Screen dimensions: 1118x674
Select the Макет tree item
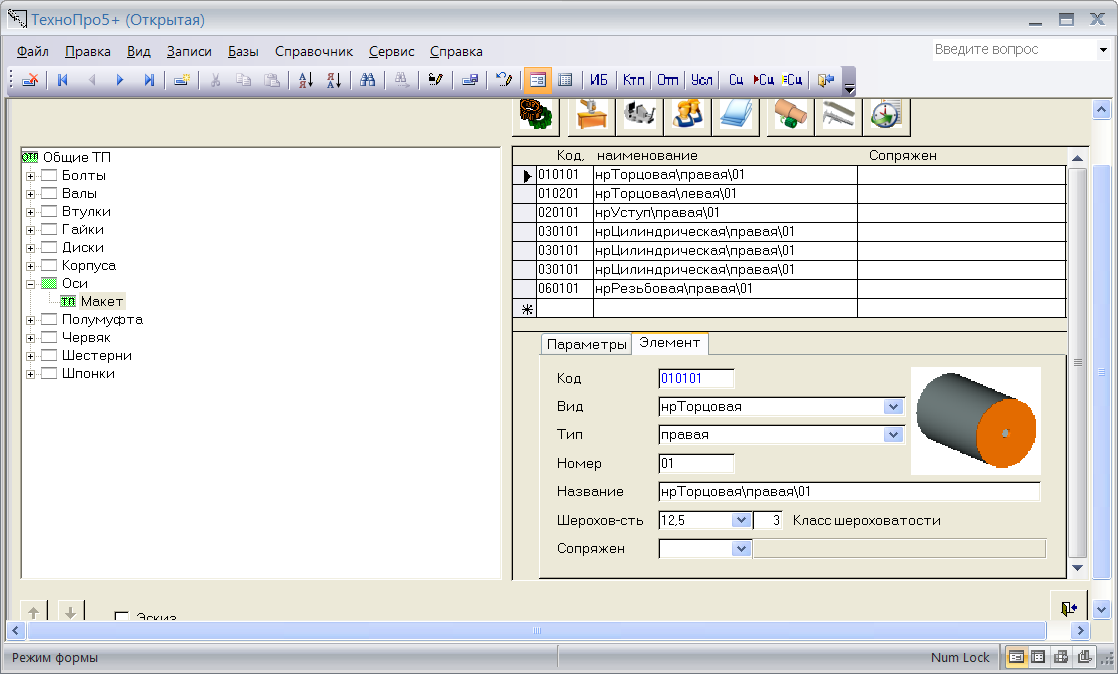pos(102,302)
